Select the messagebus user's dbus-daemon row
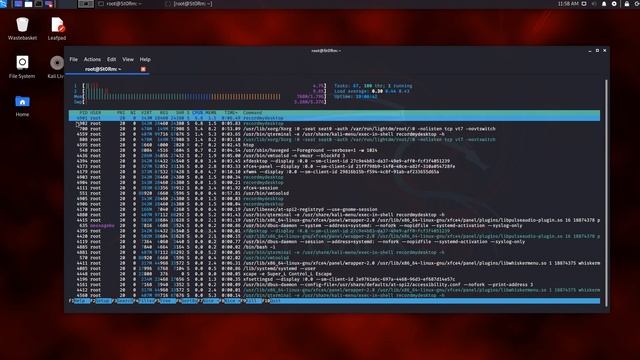640x360 pixels. click(x=334, y=225)
